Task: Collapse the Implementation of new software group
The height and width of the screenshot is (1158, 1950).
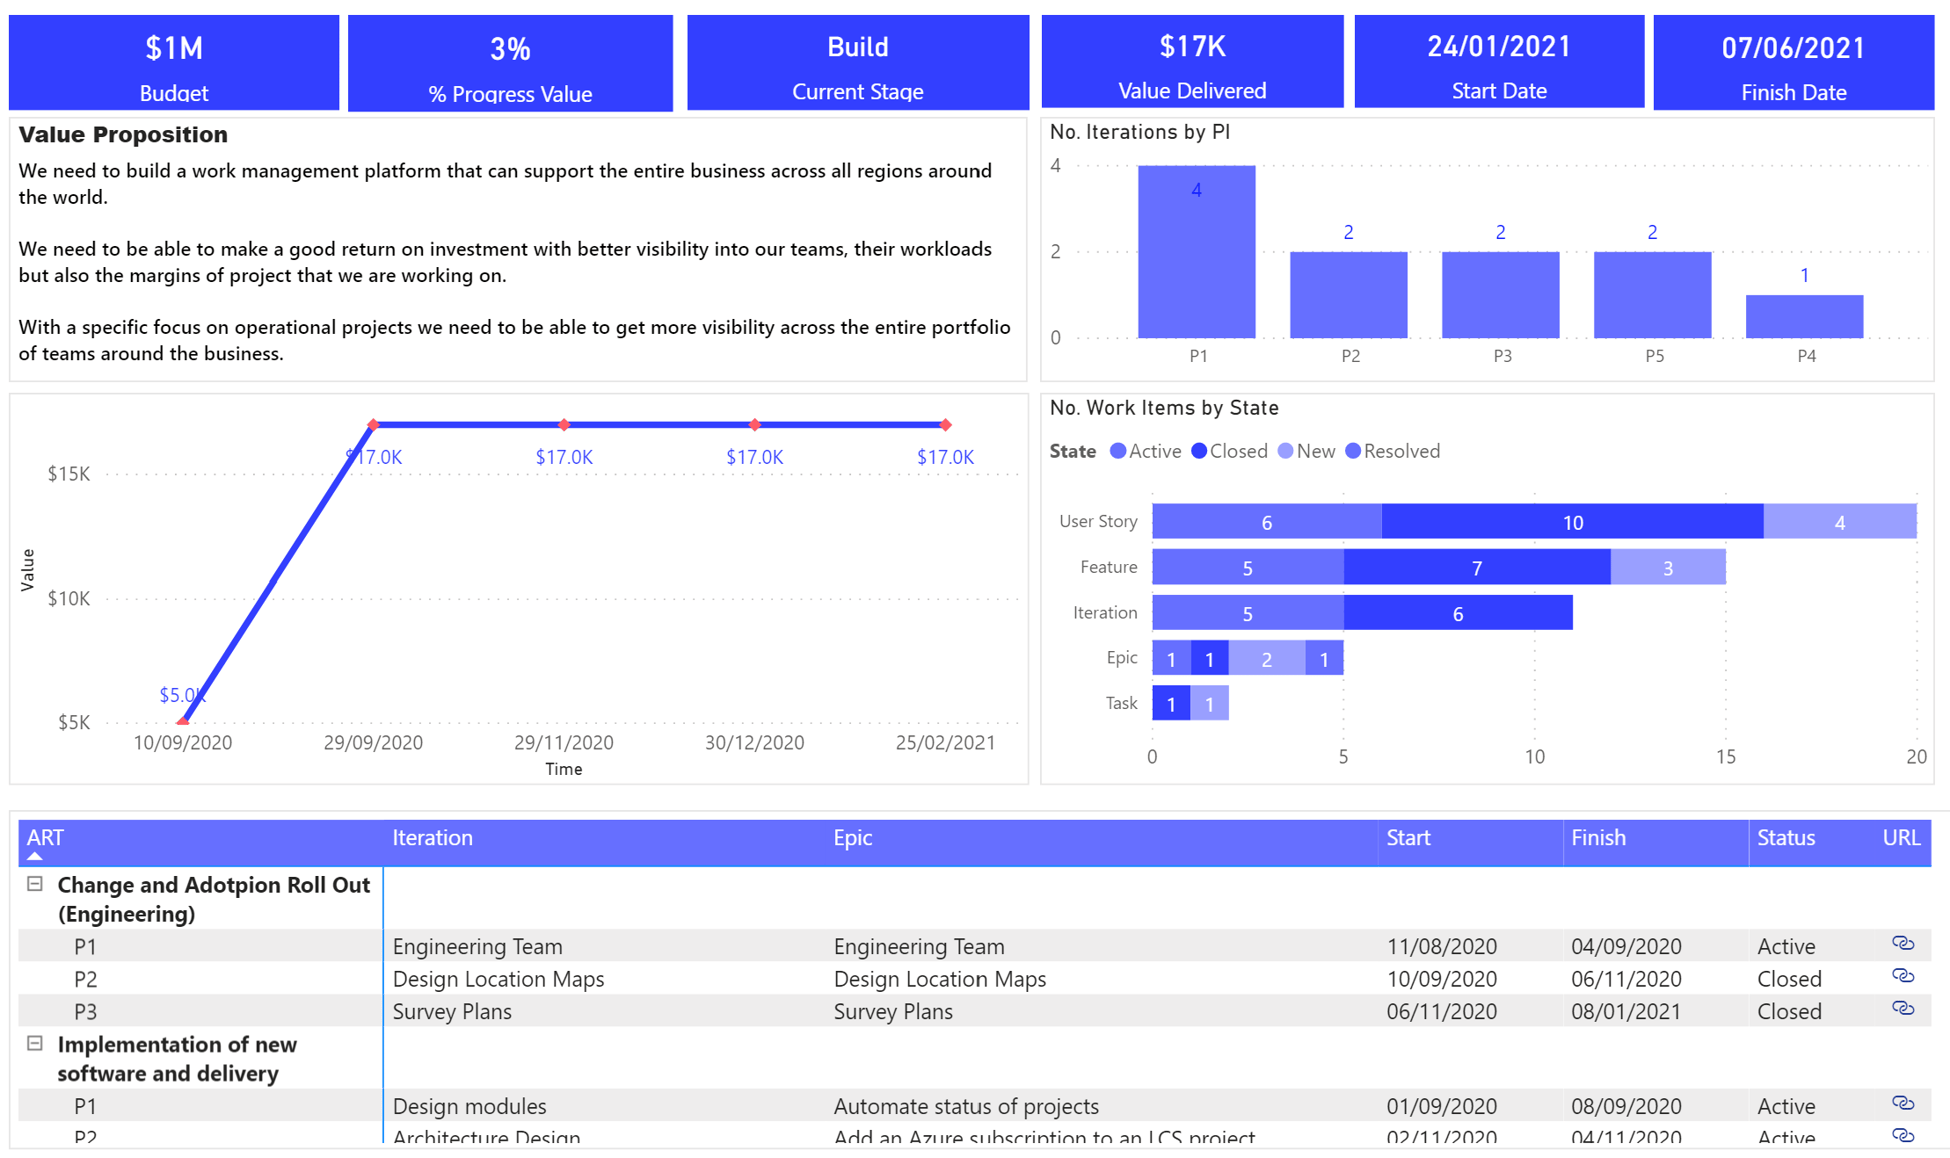Action: pos(35,1044)
